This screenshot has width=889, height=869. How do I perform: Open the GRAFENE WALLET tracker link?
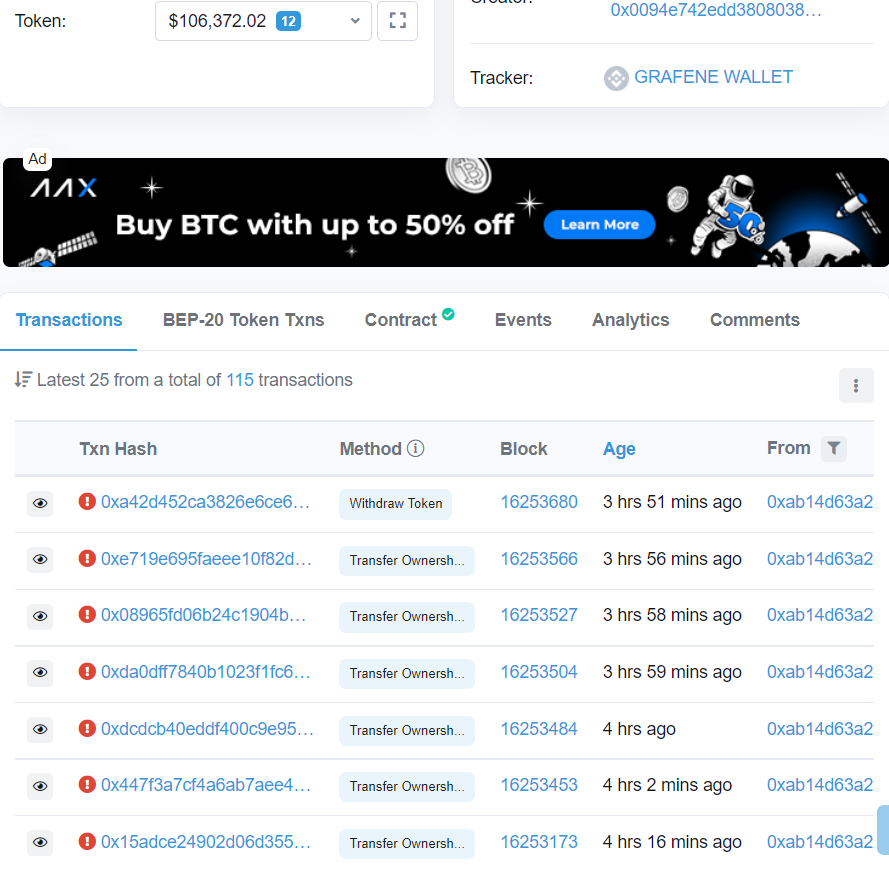[713, 77]
